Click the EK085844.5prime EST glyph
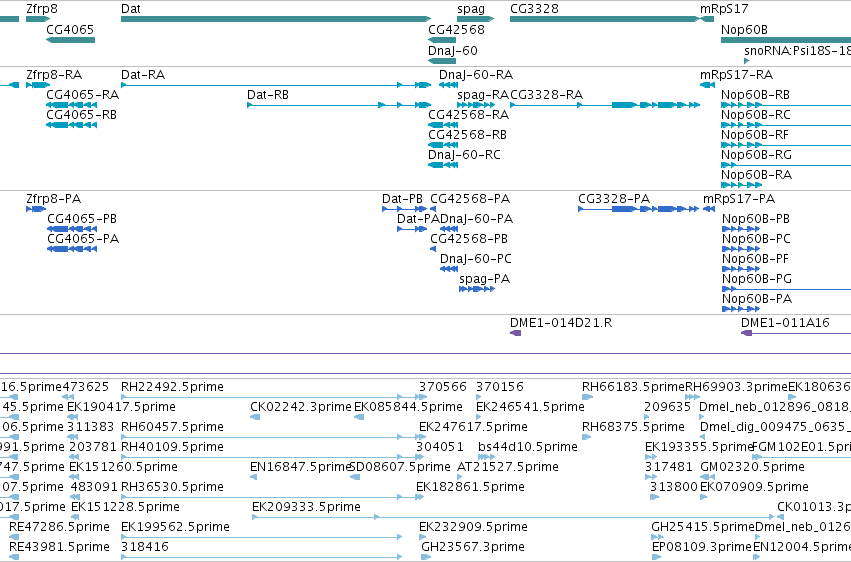The width and height of the screenshot is (851, 562). click(x=359, y=417)
